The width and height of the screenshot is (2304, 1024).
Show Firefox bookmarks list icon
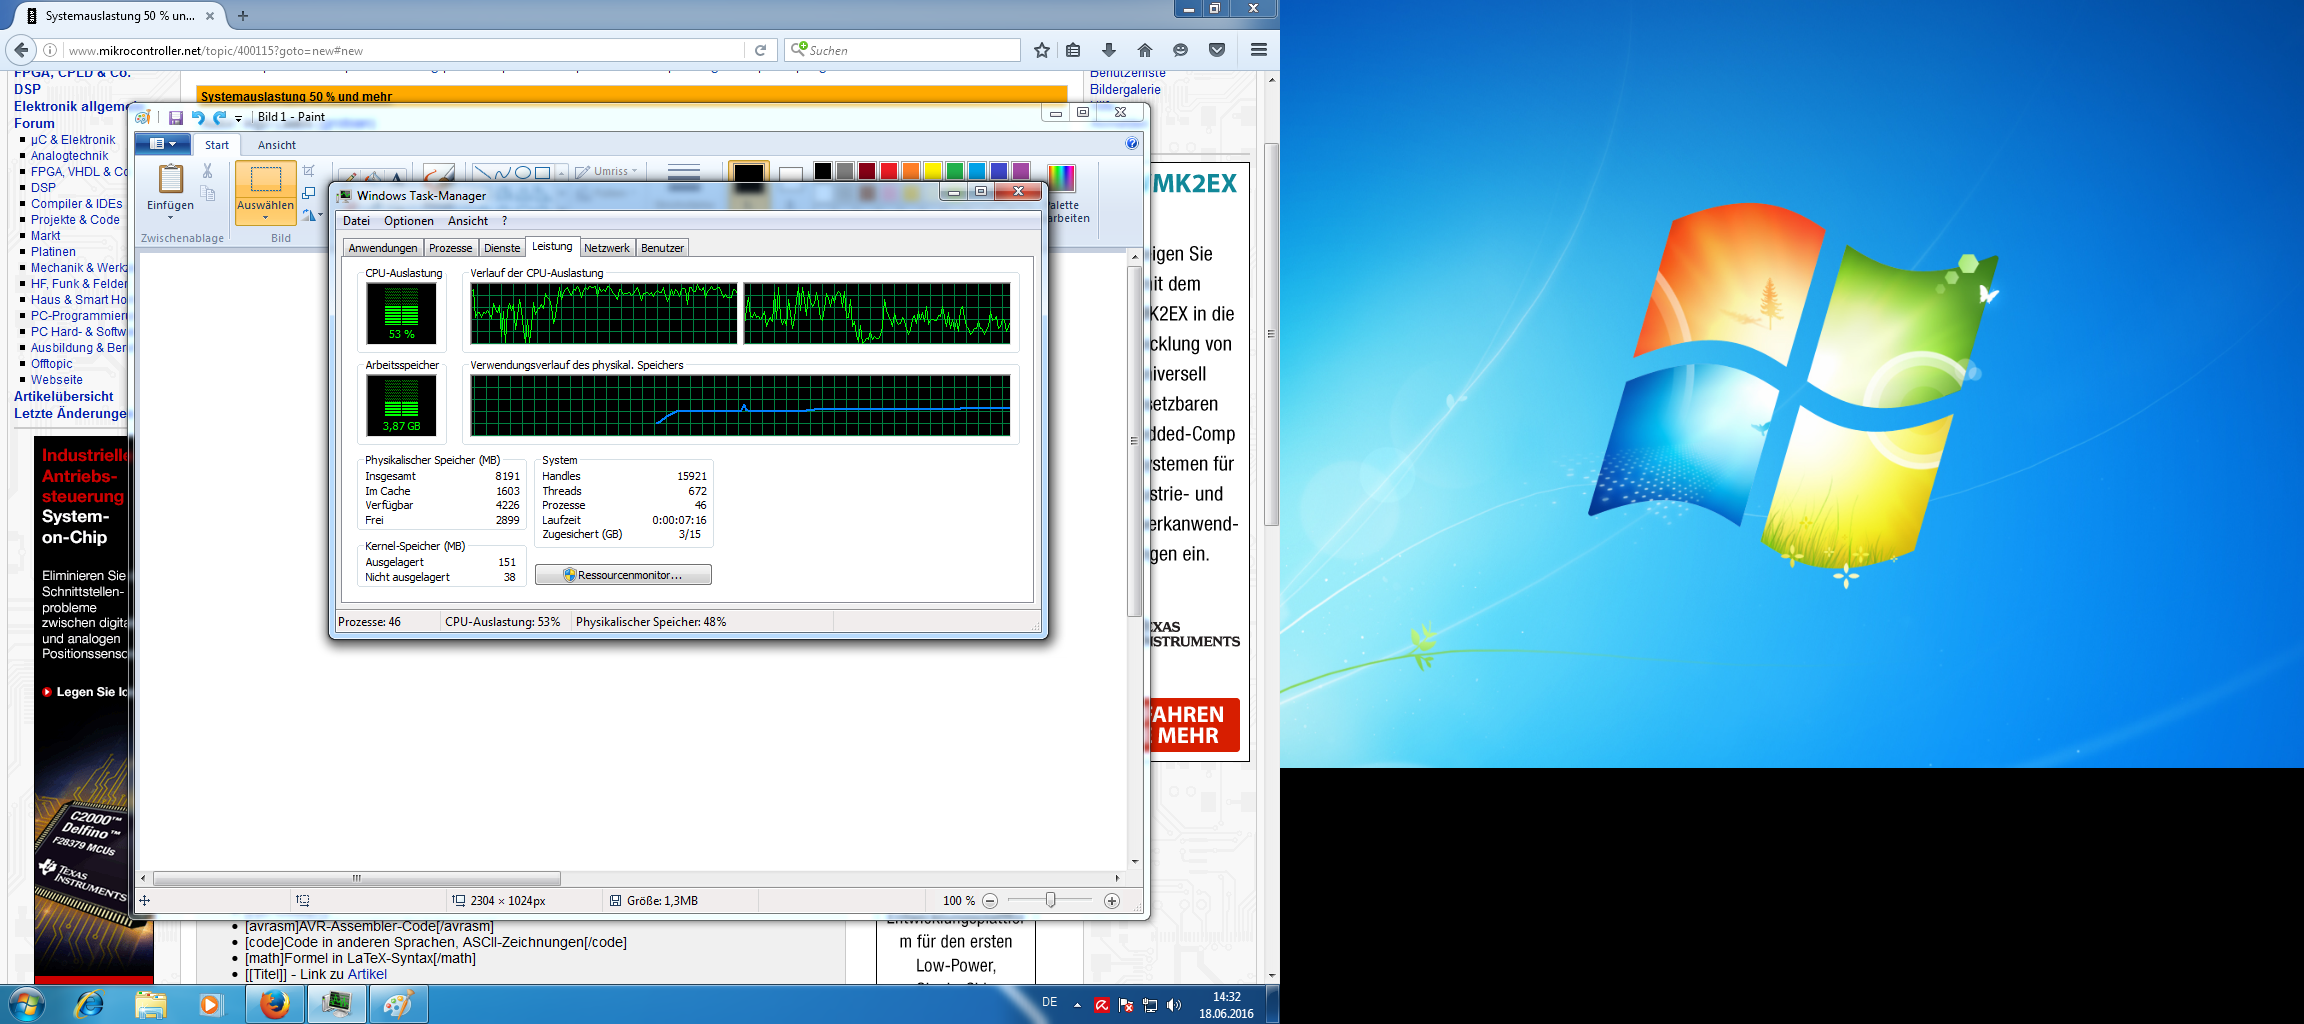(1073, 50)
